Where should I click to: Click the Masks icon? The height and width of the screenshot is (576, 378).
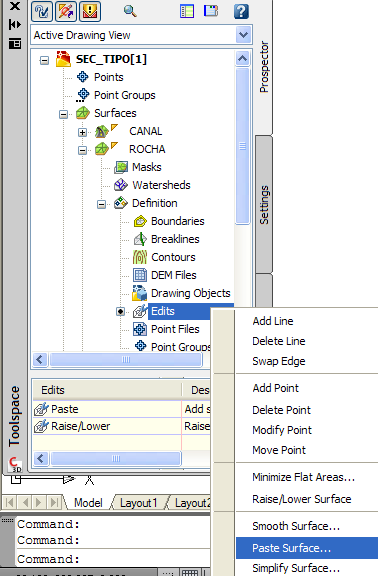pyautogui.click(x=121, y=167)
